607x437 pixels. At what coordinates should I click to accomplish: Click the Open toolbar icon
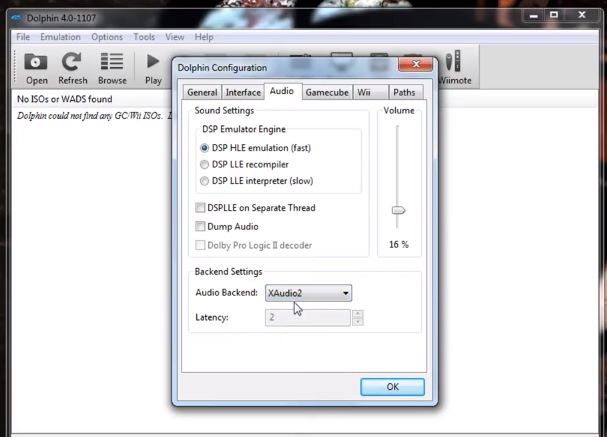coord(36,69)
